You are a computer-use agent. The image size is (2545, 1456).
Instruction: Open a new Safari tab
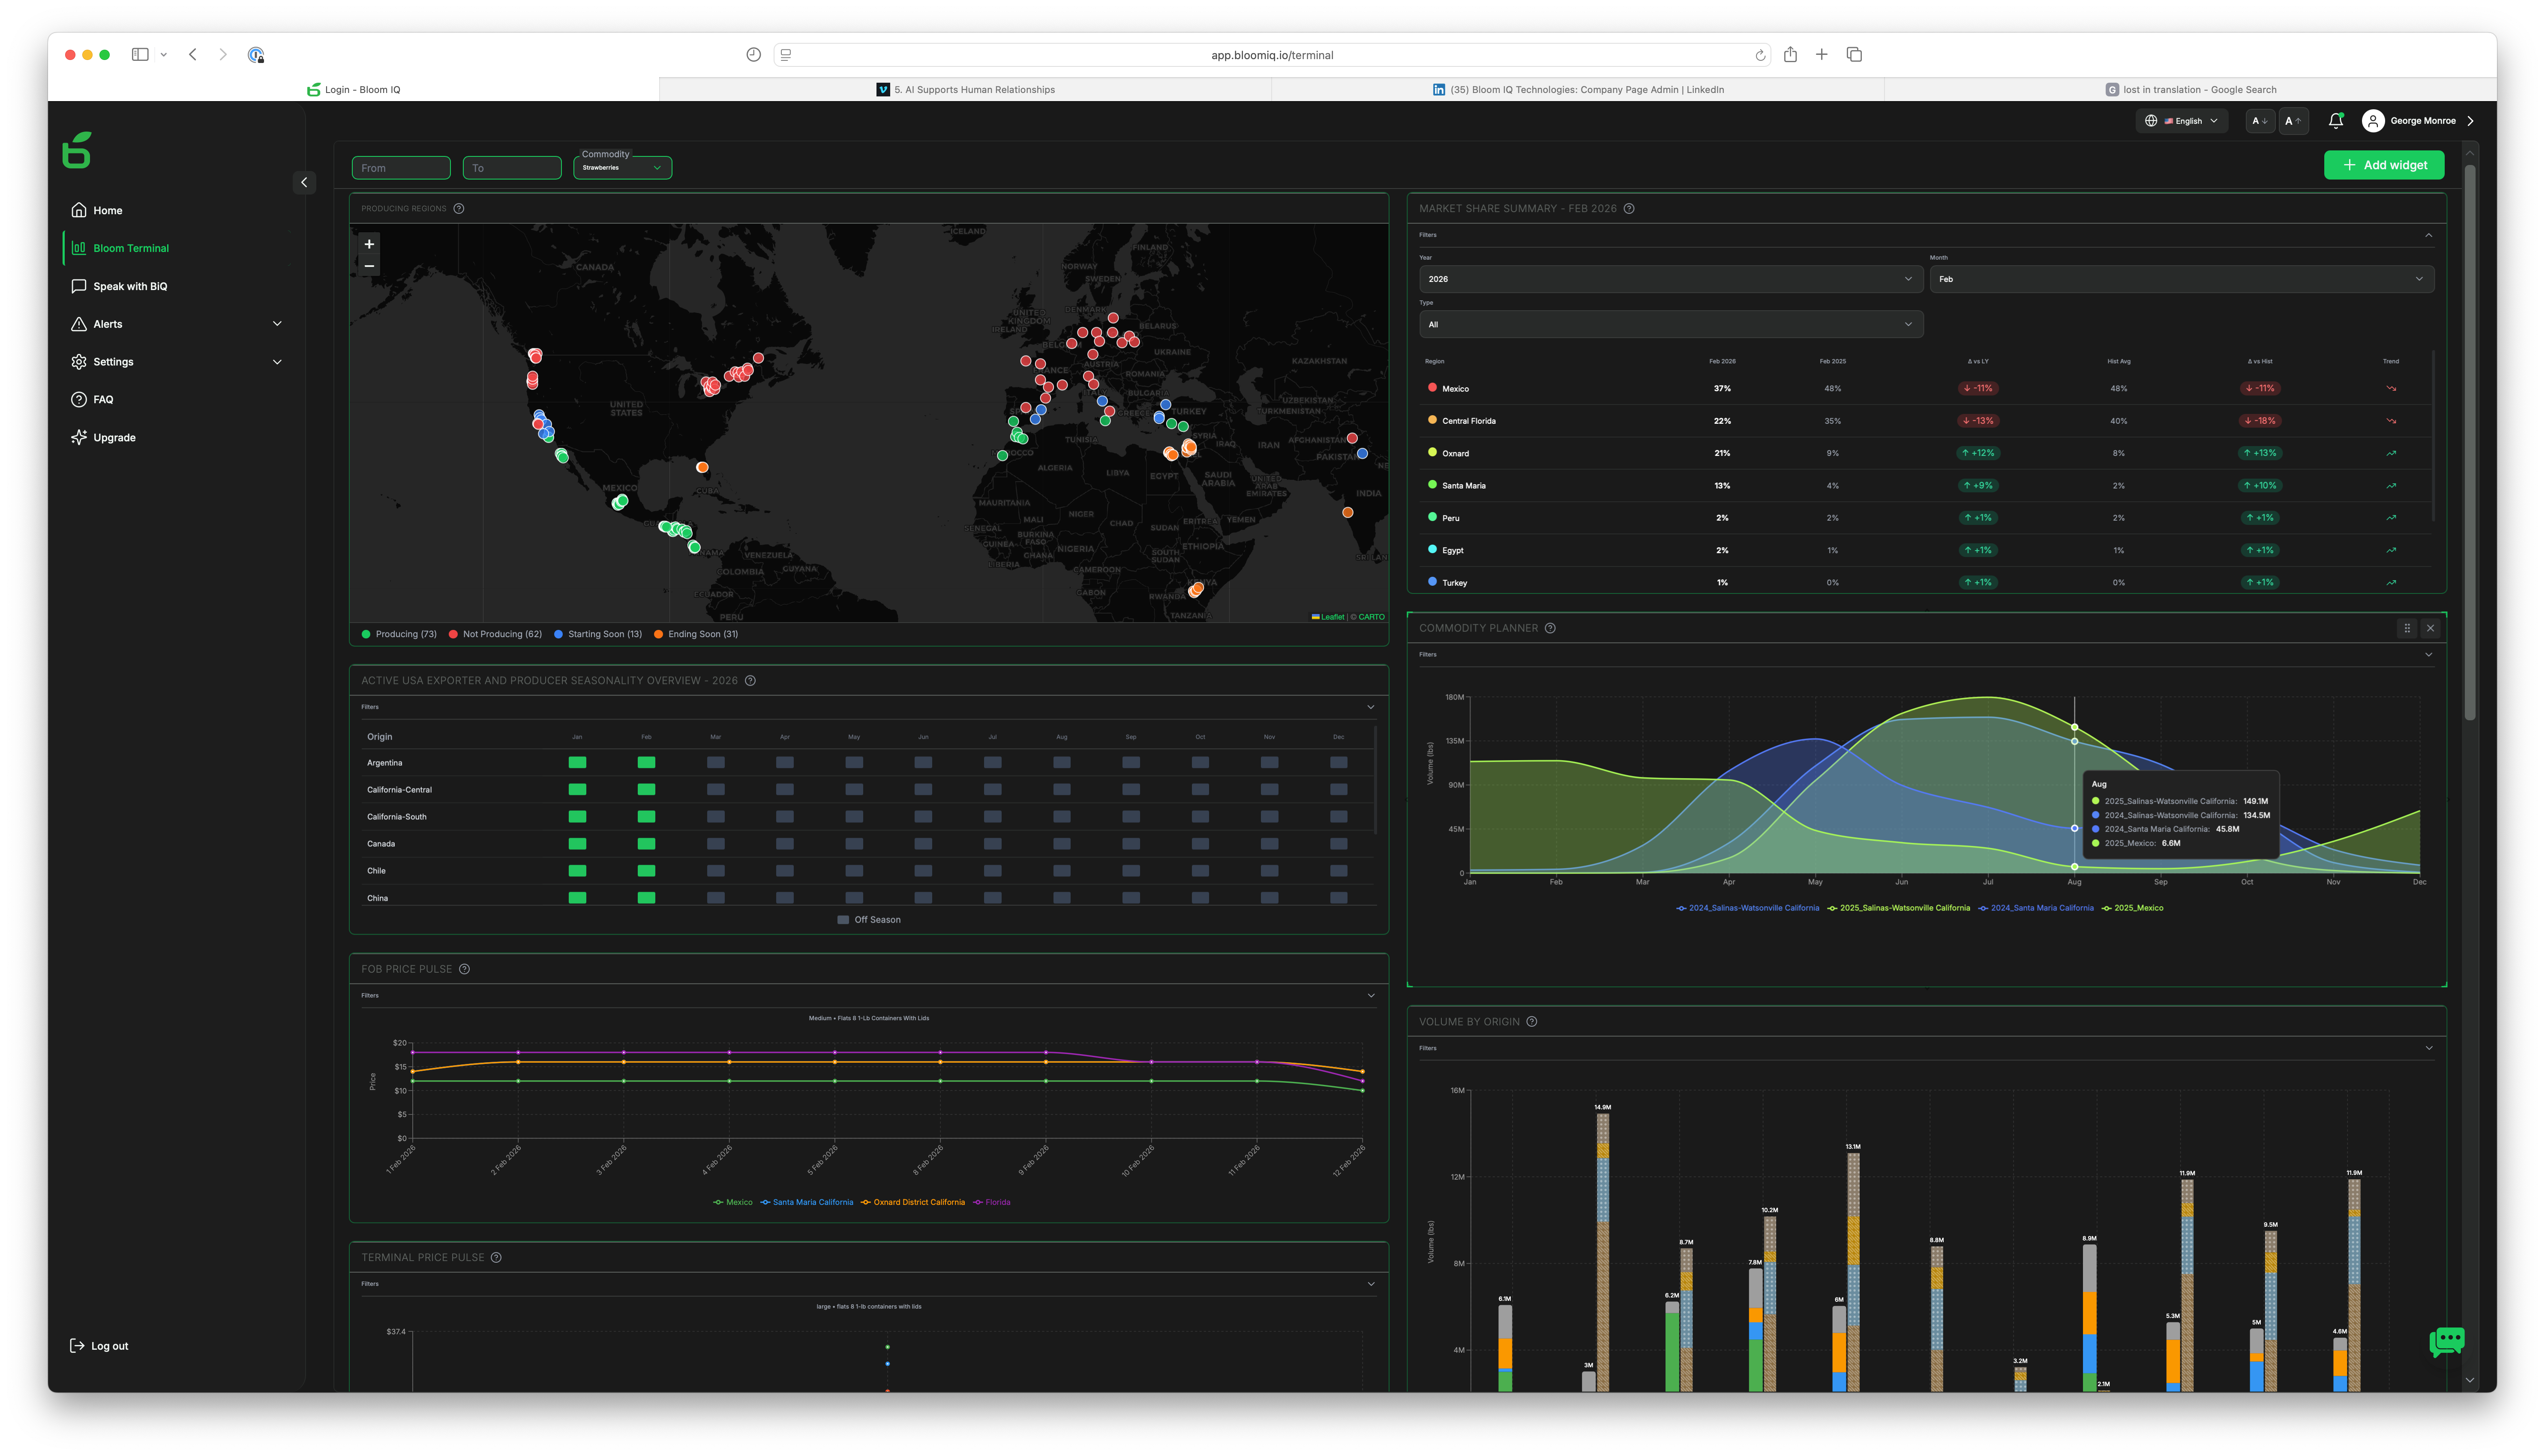(1822, 55)
